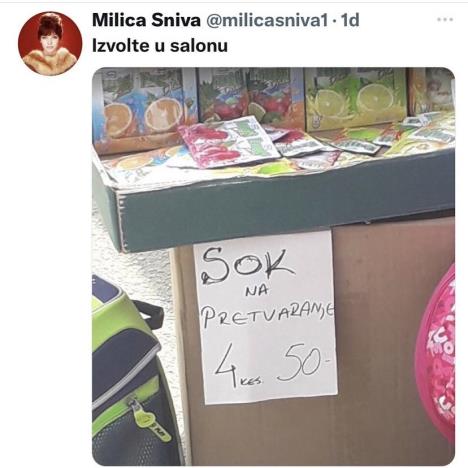The image size is (468, 468).
Task: Click the 1d timestamp of the tweet
Action: pos(350,21)
